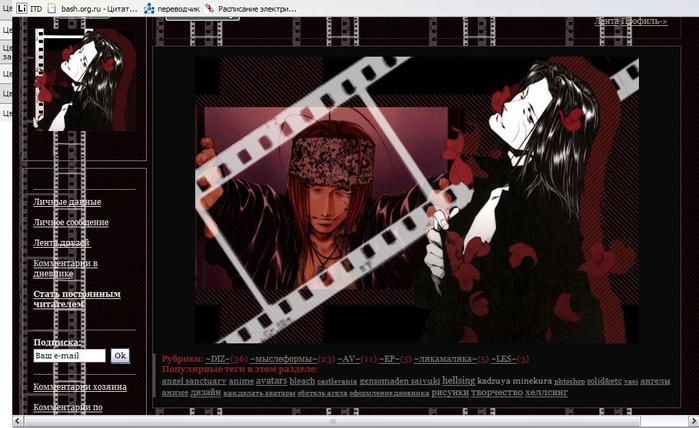The width and height of the screenshot is (699, 428).
Task: Click Стать постоянным читателем link
Action: 77,299
